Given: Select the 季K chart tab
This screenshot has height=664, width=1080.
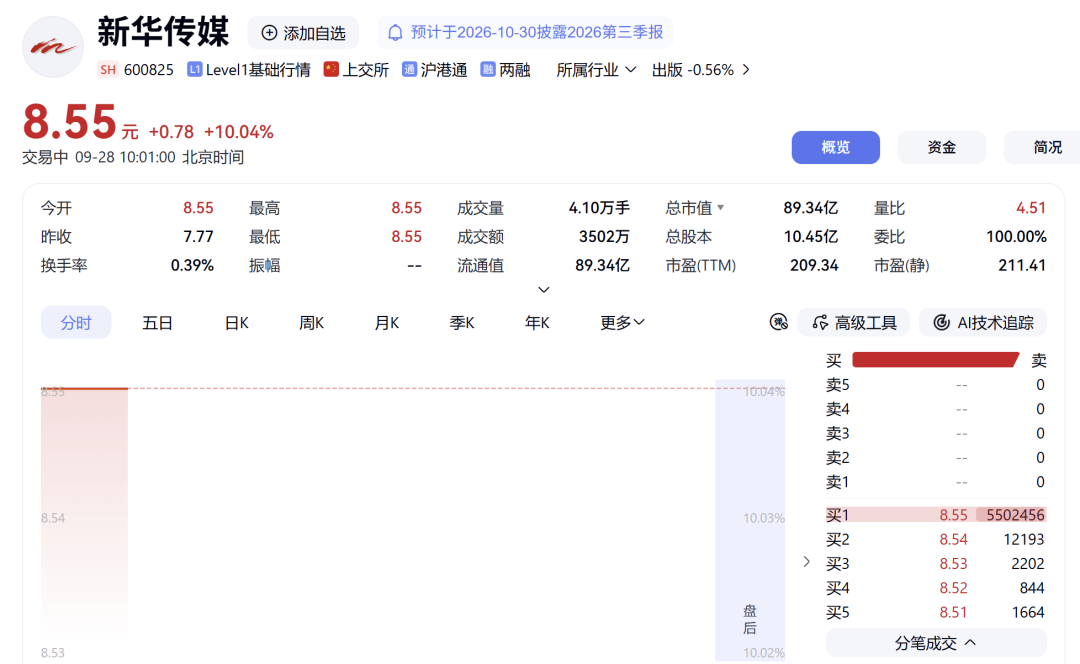Looking at the screenshot, I should coord(461,322).
